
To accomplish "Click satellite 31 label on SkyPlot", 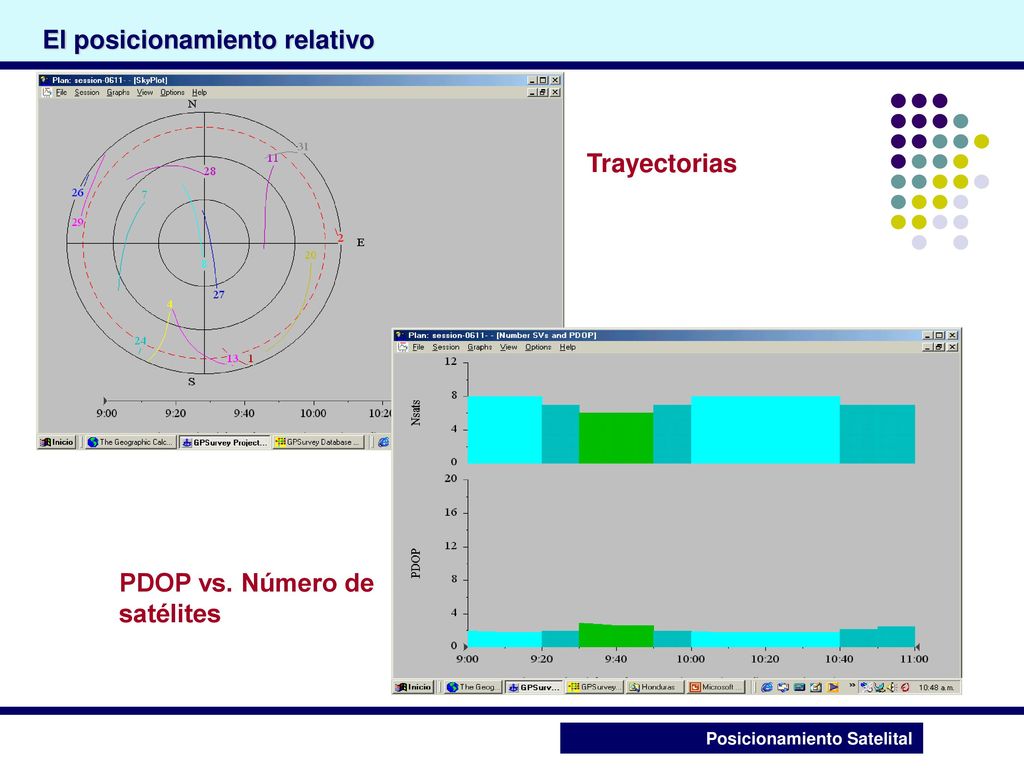I will 302,147.
